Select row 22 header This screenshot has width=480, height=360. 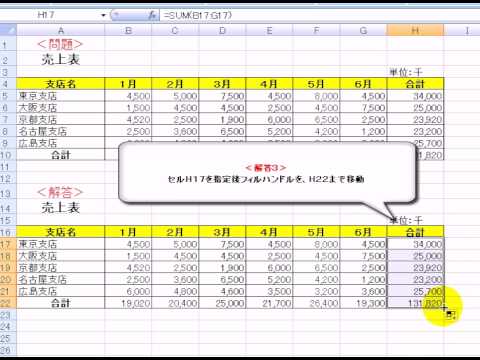click(8, 303)
